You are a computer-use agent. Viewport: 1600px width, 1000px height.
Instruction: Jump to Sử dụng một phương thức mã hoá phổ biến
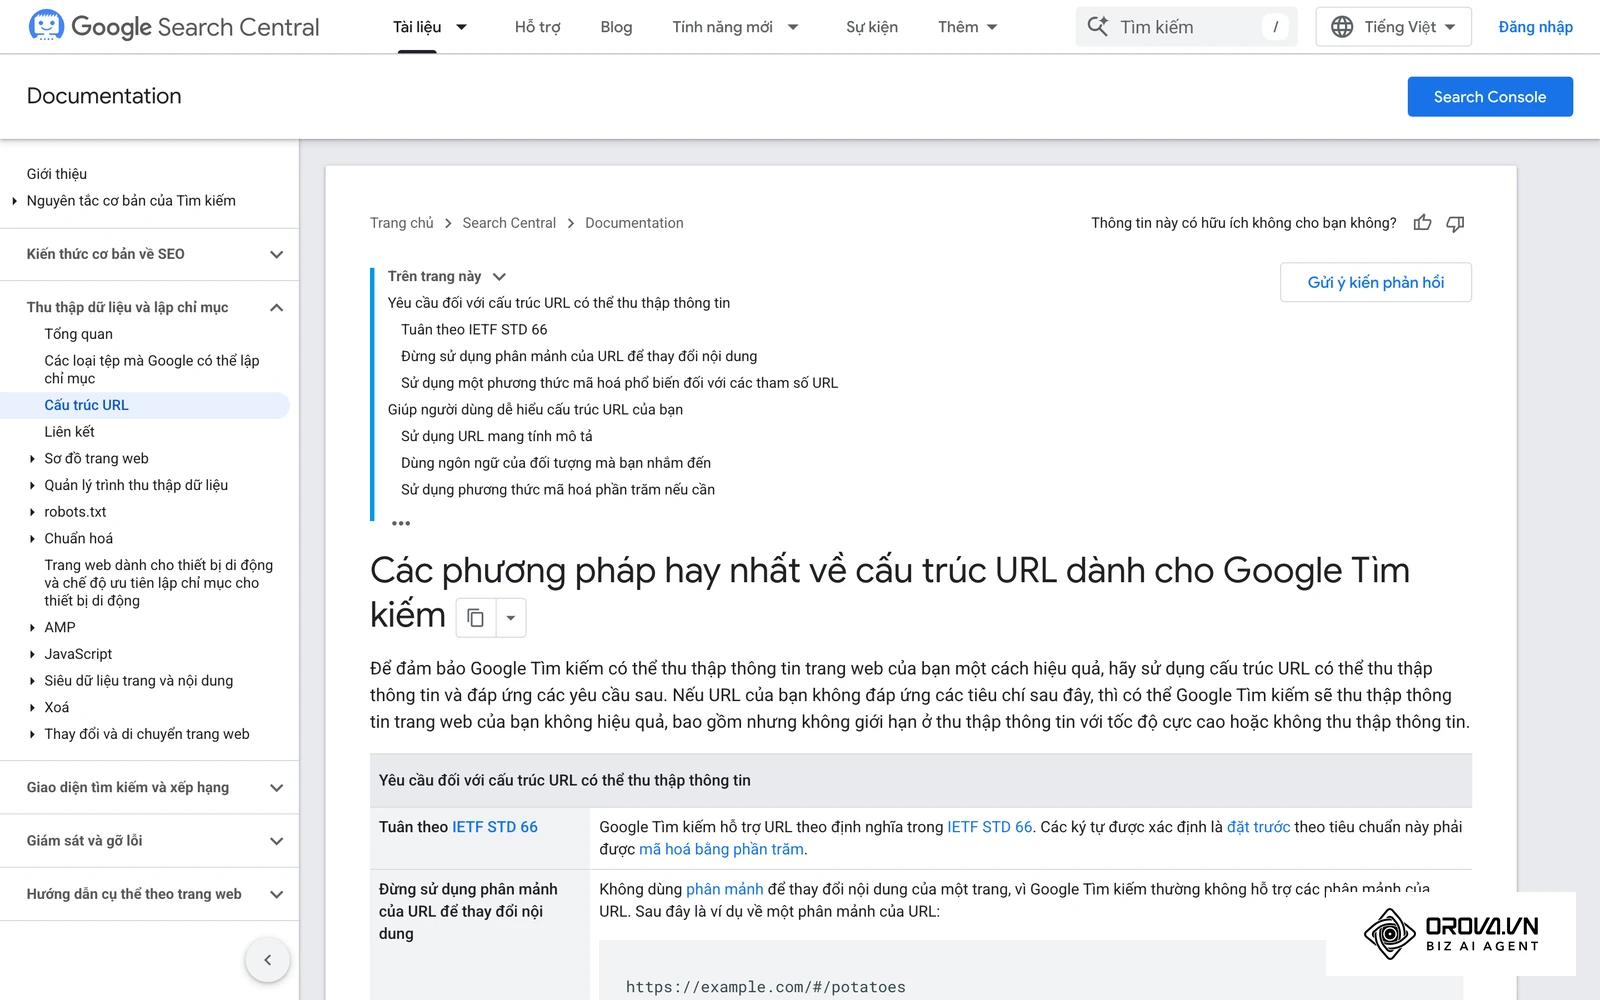click(620, 383)
